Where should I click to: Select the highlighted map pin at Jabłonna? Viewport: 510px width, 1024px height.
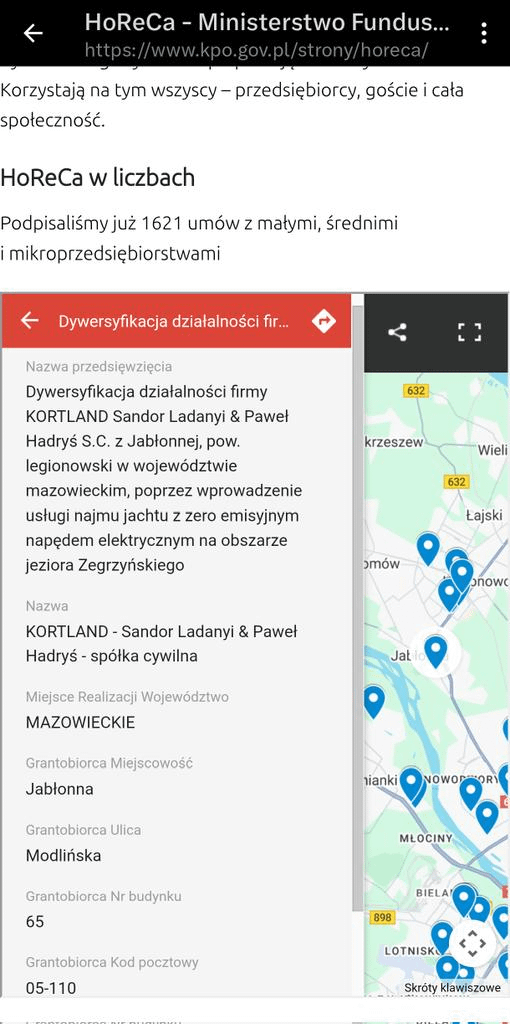436,651
